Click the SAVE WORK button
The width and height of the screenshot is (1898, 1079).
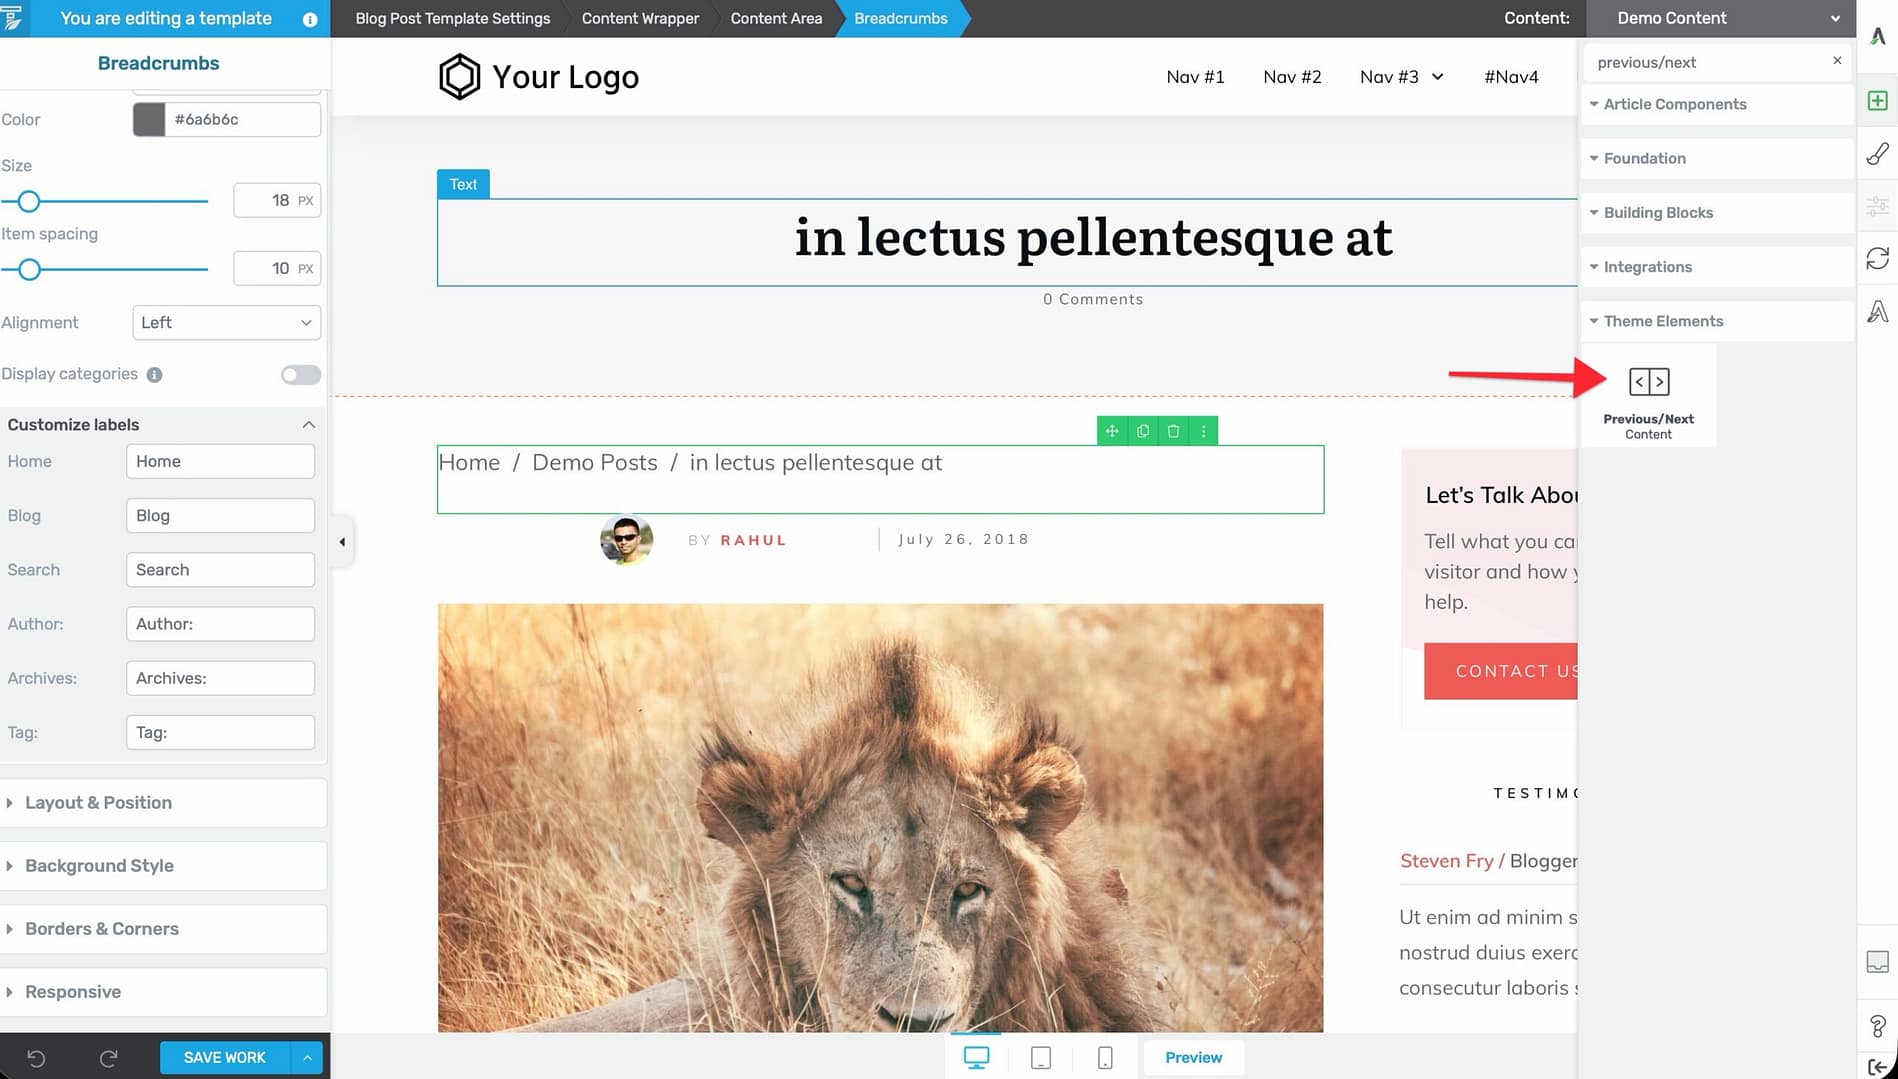point(225,1057)
